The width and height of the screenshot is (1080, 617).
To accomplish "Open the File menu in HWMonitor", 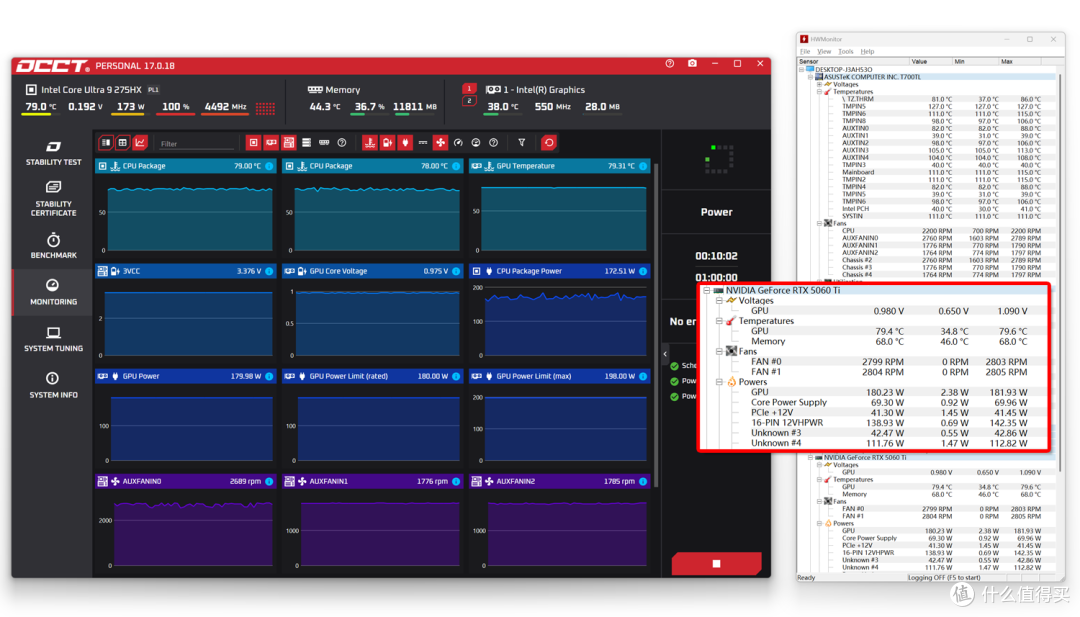I will tap(804, 52).
